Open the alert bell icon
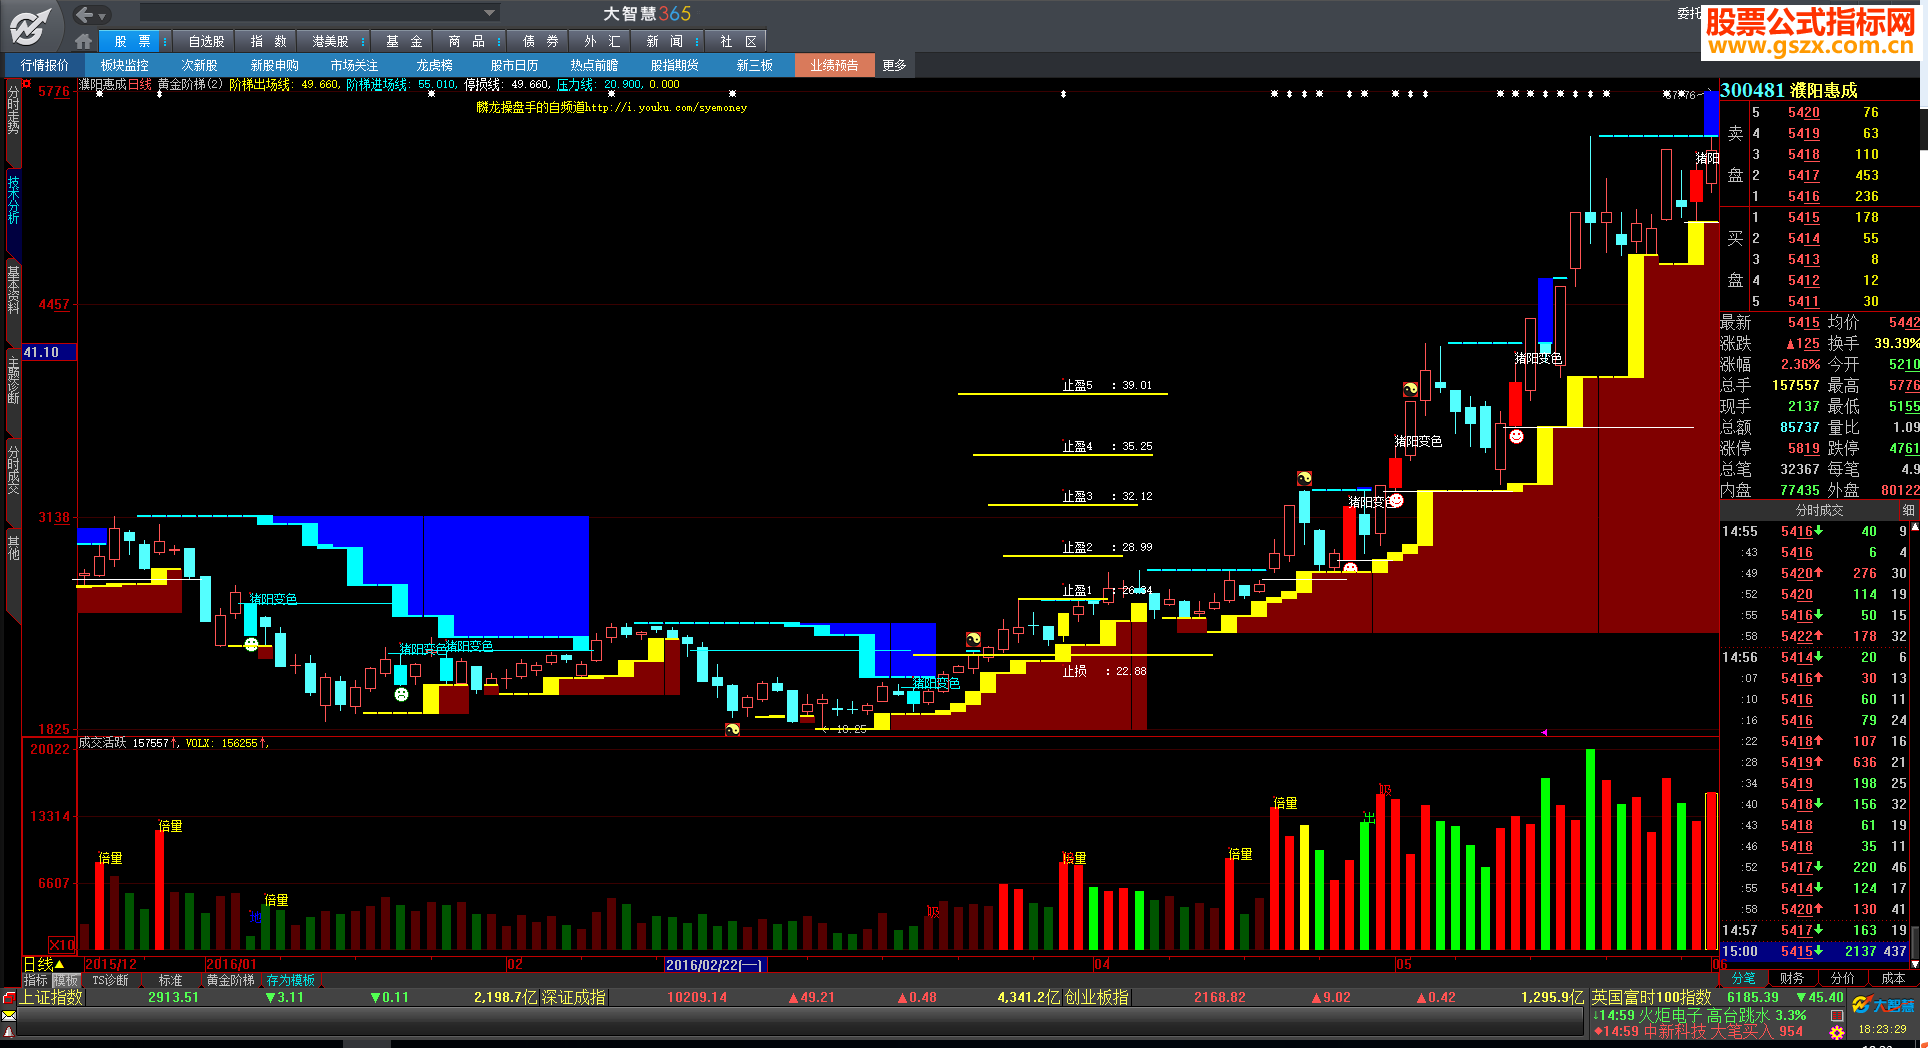Screen dimensions: 1928x1048 [x=9, y=1032]
